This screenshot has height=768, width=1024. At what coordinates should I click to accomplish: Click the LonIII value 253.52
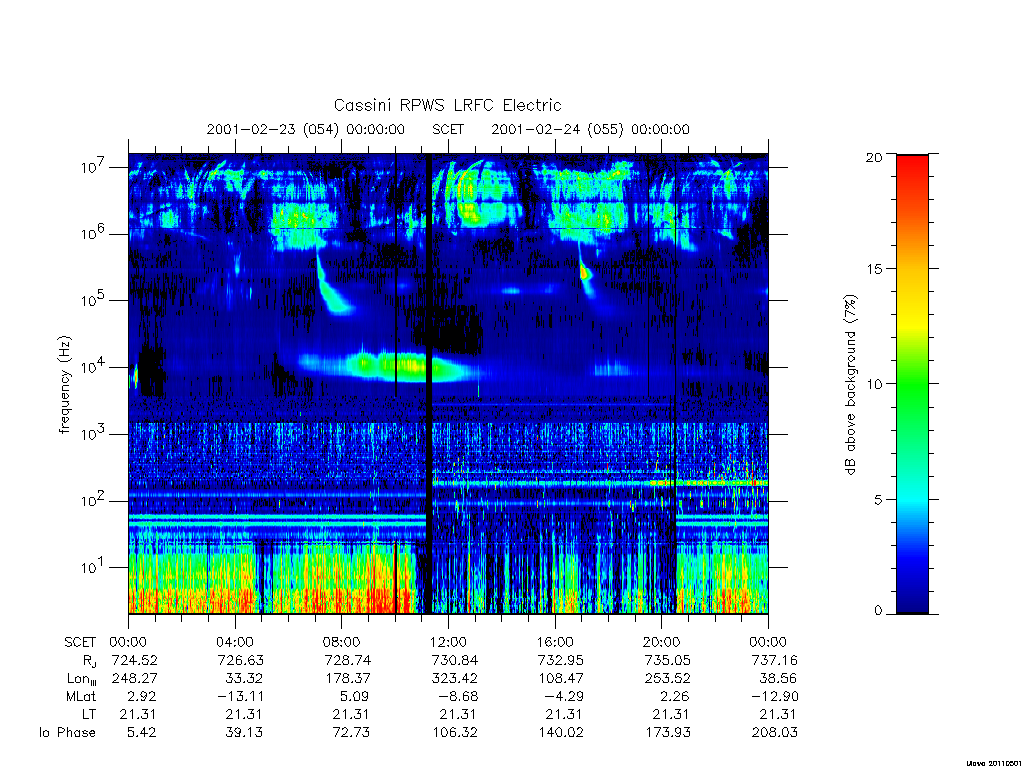pos(667,679)
